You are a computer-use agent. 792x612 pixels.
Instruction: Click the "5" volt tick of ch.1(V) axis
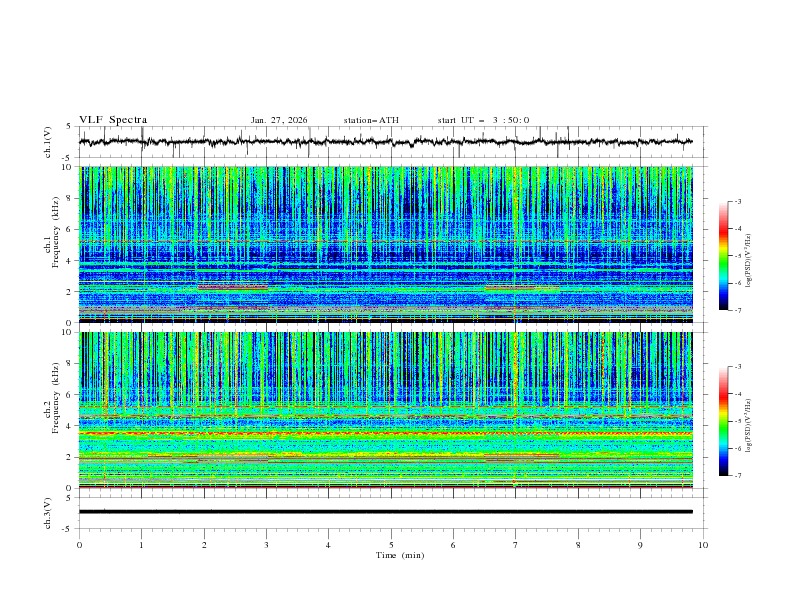pyautogui.click(x=69, y=126)
